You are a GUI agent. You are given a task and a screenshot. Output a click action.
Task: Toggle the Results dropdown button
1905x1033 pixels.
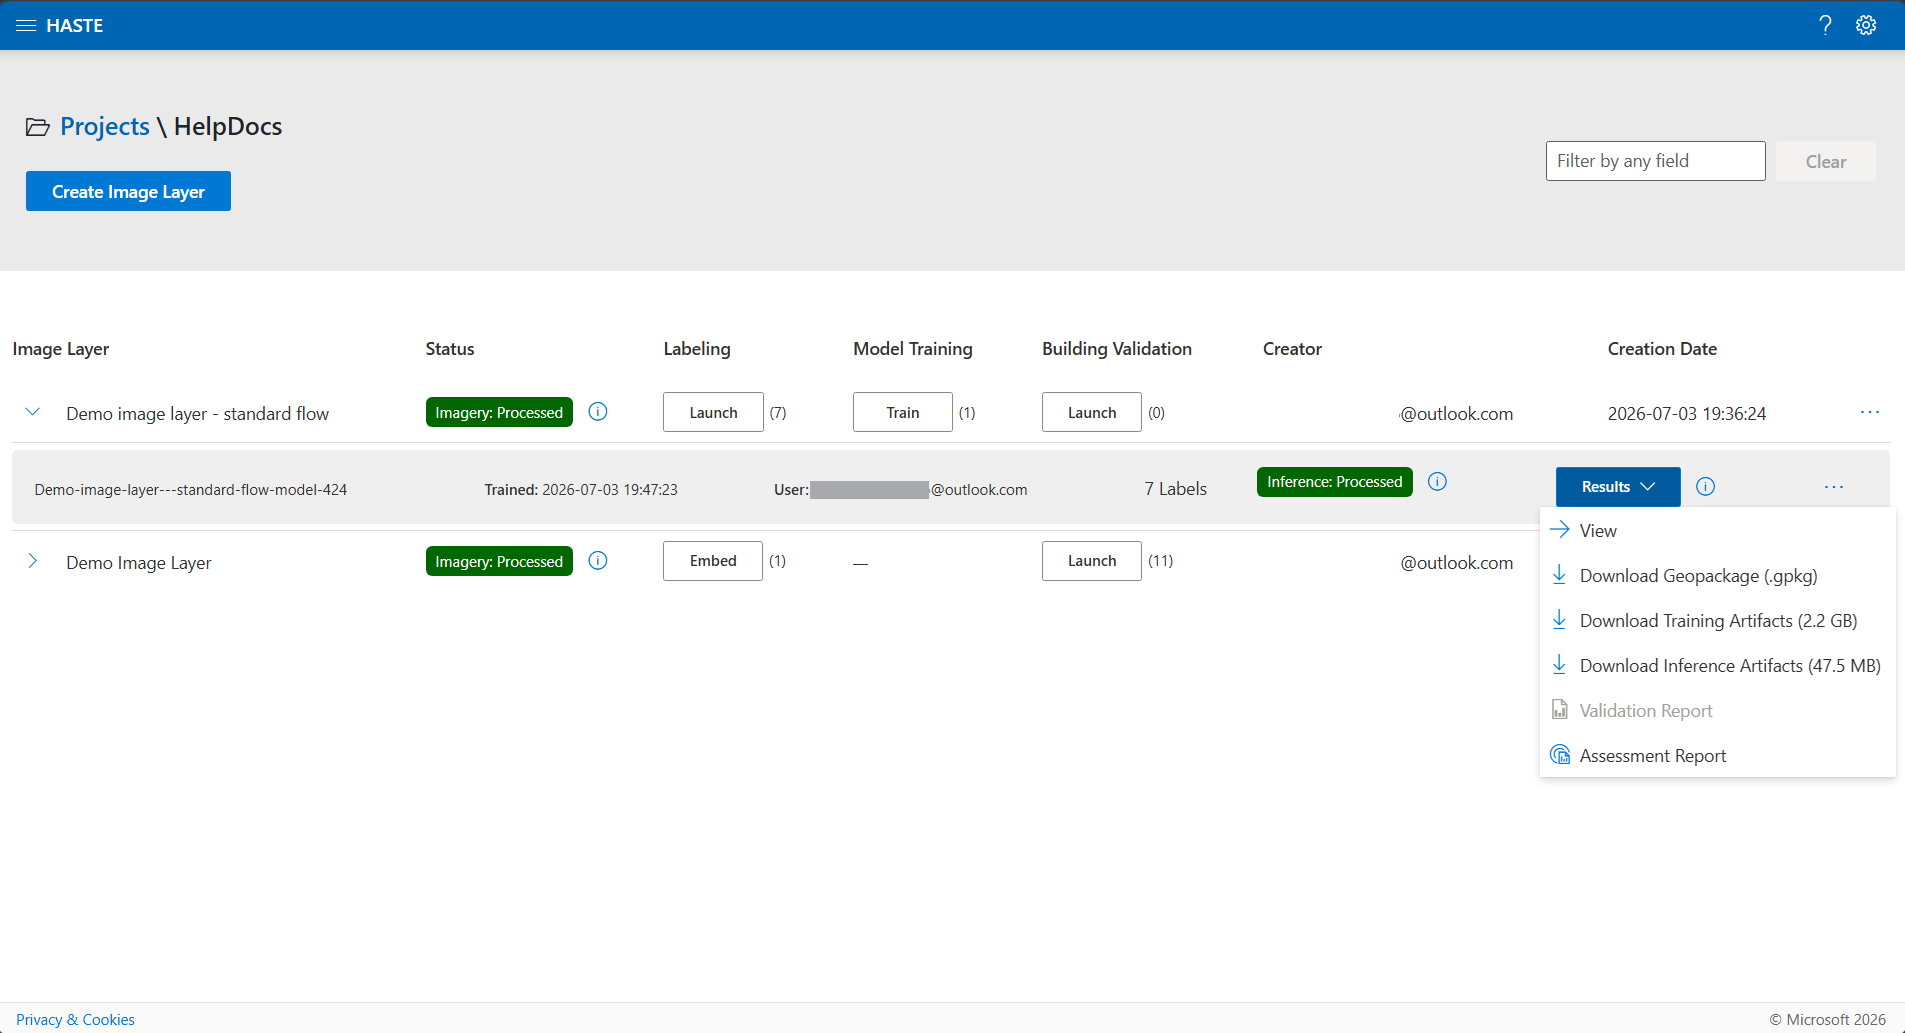(1618, 487)
